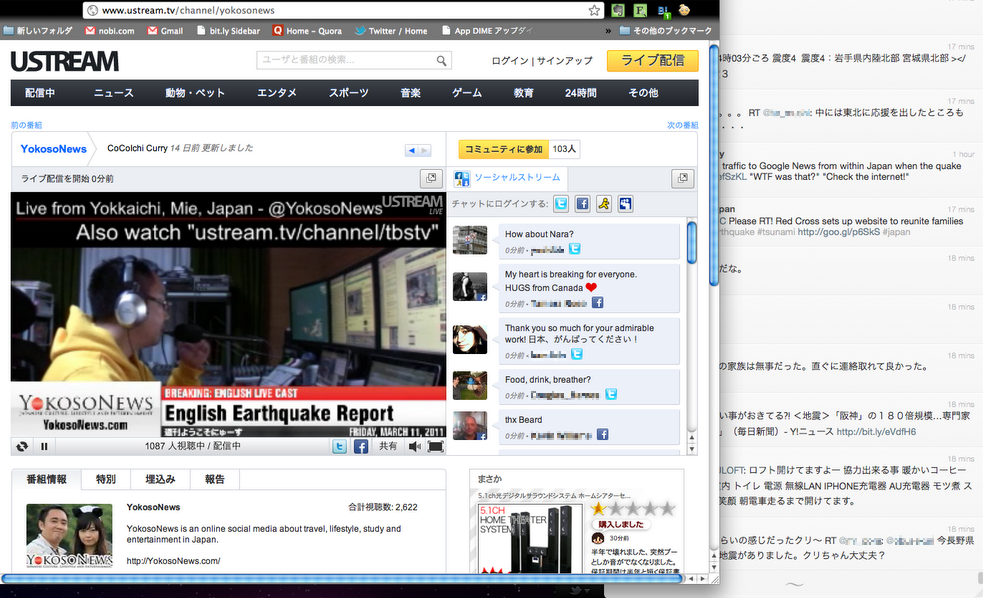The image size is (983, 598).
Task: Open the スポーツ nav category
Action: tap(349, 93)
